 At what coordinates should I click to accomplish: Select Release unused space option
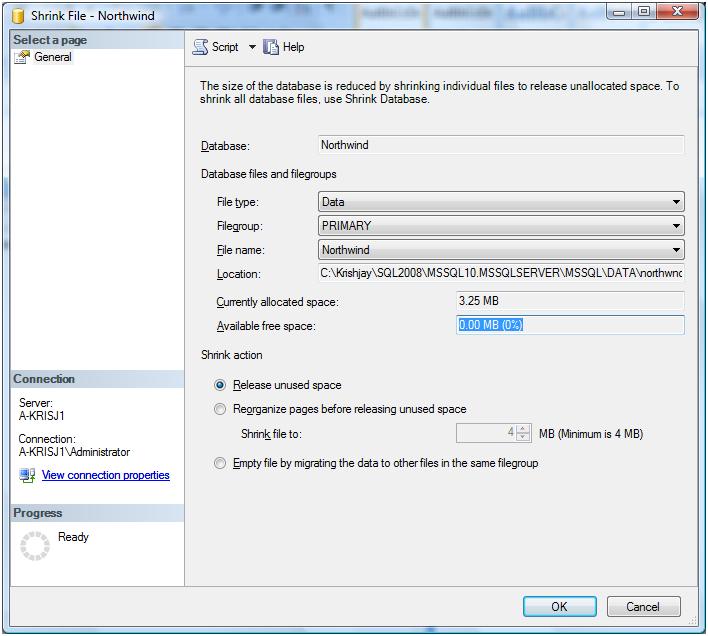click(220, 385)
